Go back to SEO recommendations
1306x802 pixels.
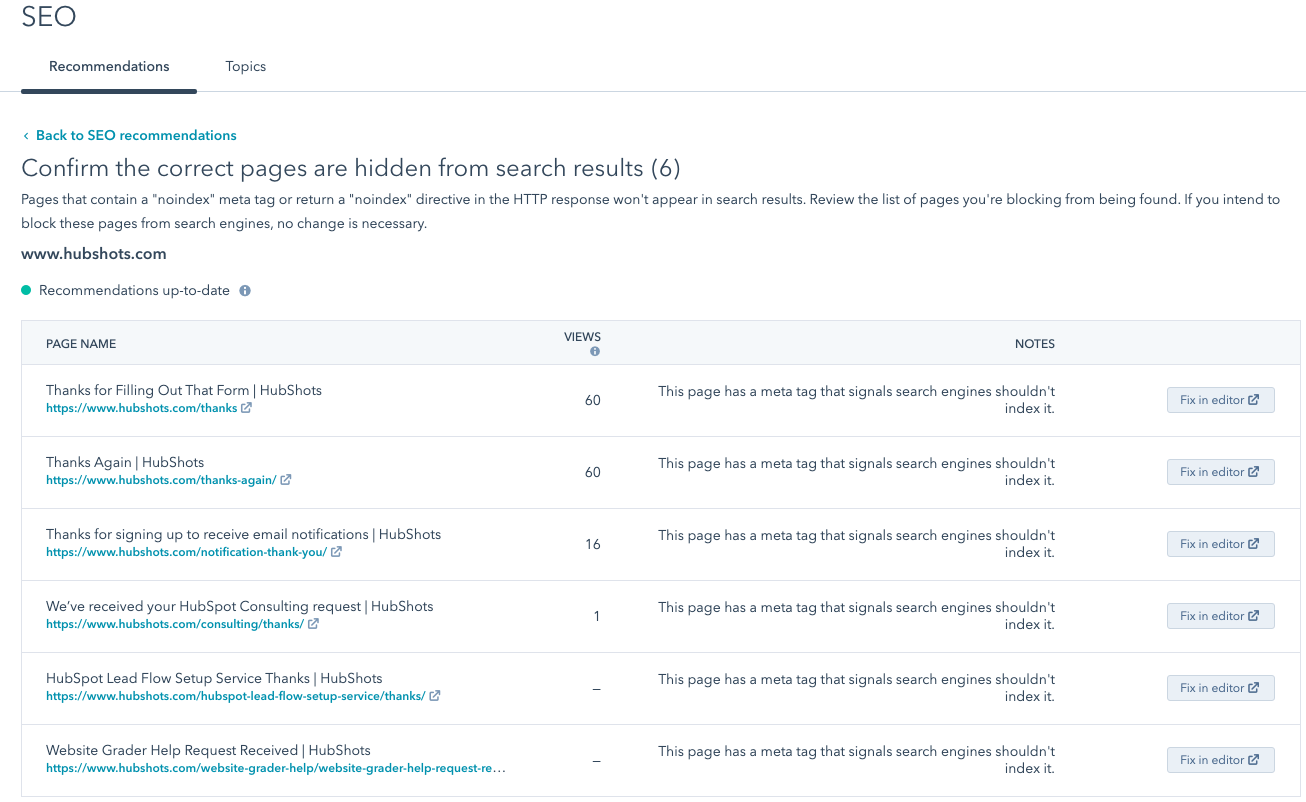pos(136,135)
